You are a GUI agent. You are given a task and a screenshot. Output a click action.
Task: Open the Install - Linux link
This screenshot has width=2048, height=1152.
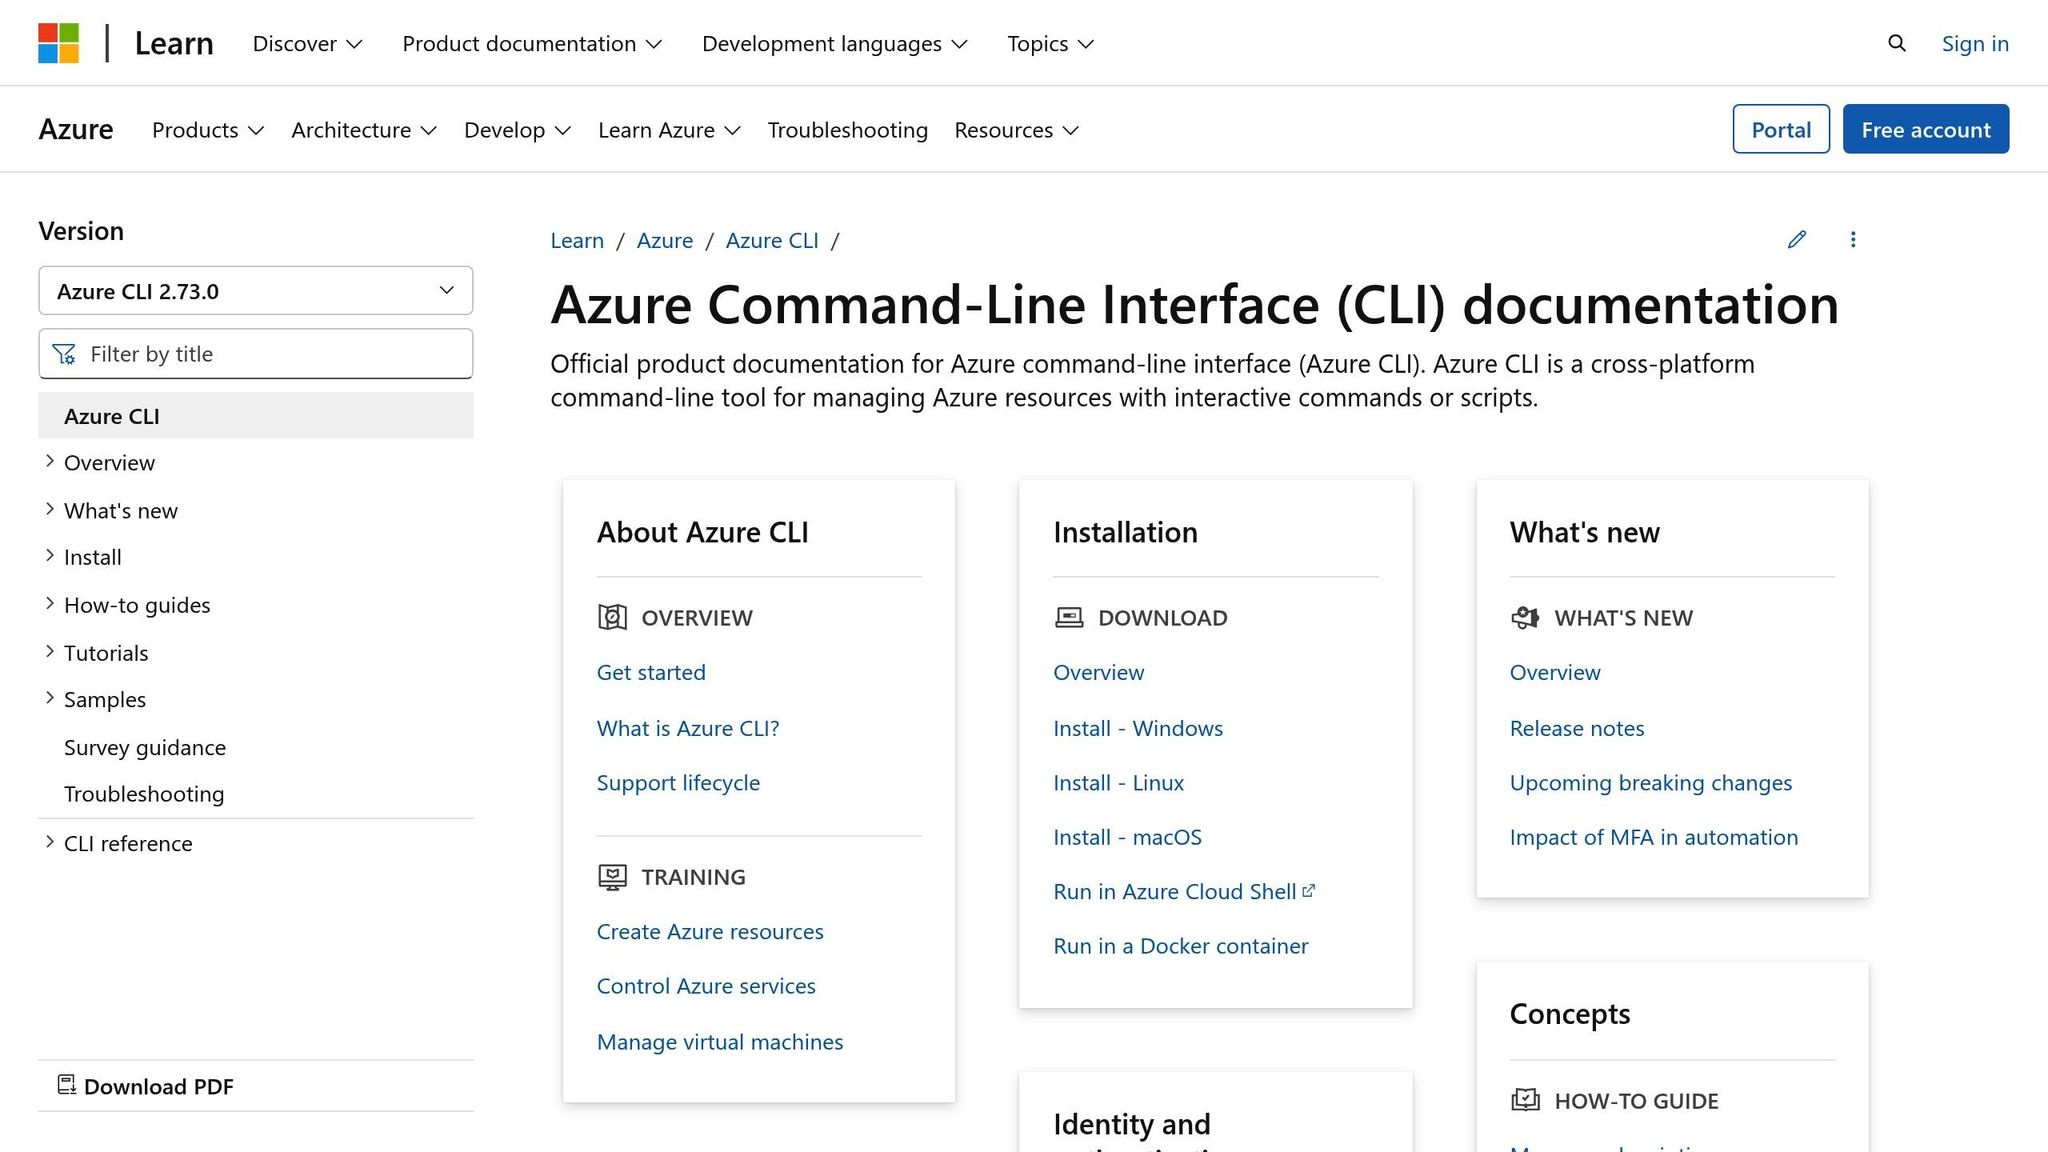click(1118, 782)
